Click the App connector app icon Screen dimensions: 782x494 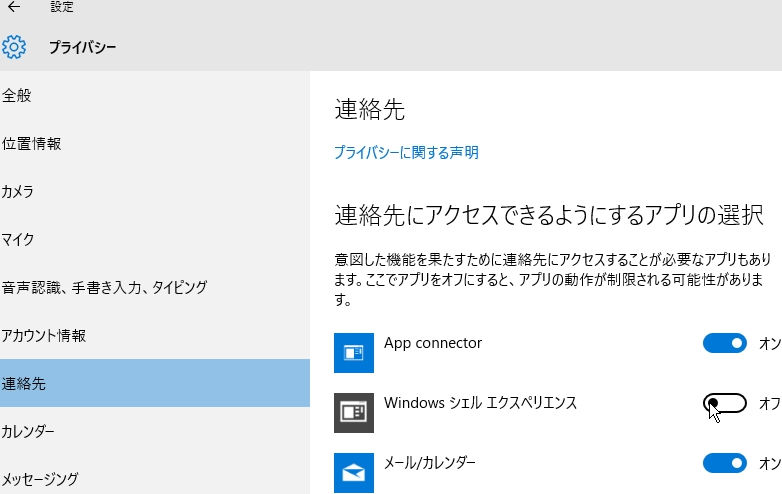(354, 353)
